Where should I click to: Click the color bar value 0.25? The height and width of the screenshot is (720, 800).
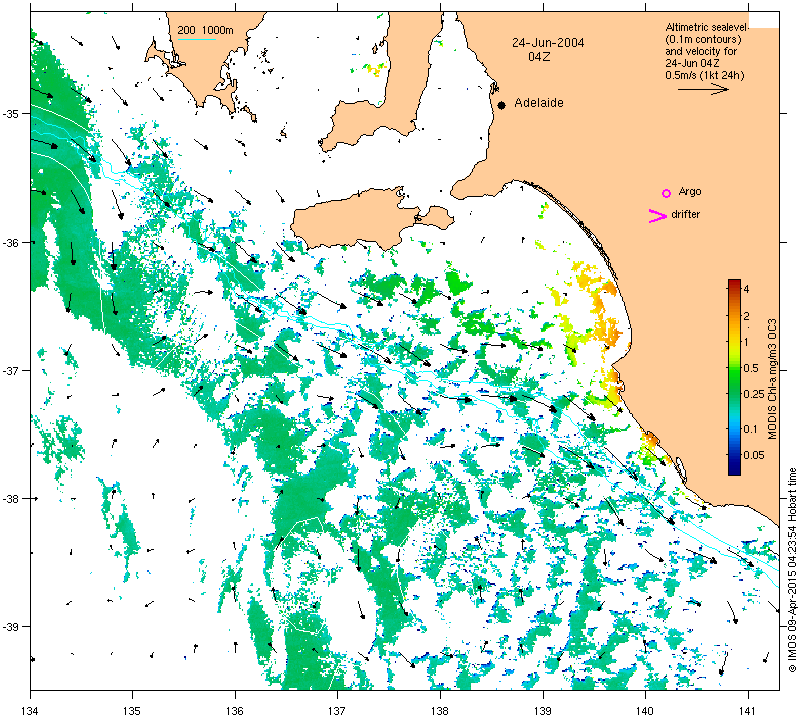(754, 394)
